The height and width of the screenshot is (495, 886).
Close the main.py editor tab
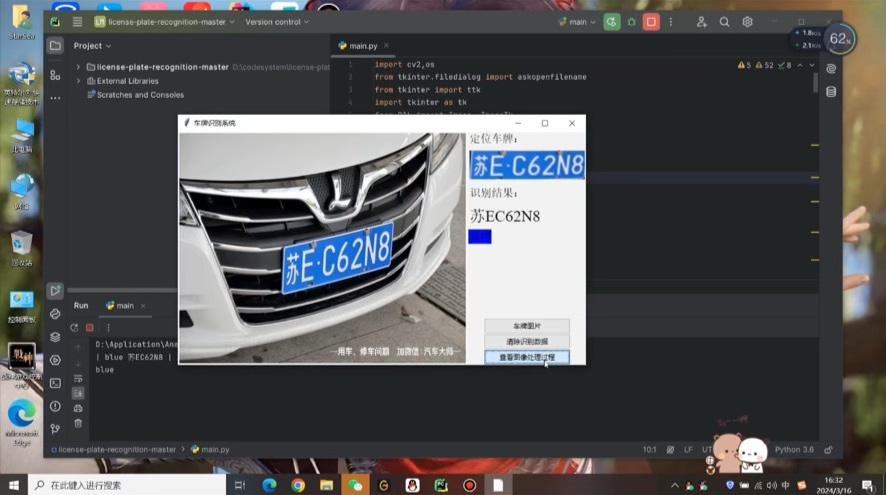click(386, 46)
